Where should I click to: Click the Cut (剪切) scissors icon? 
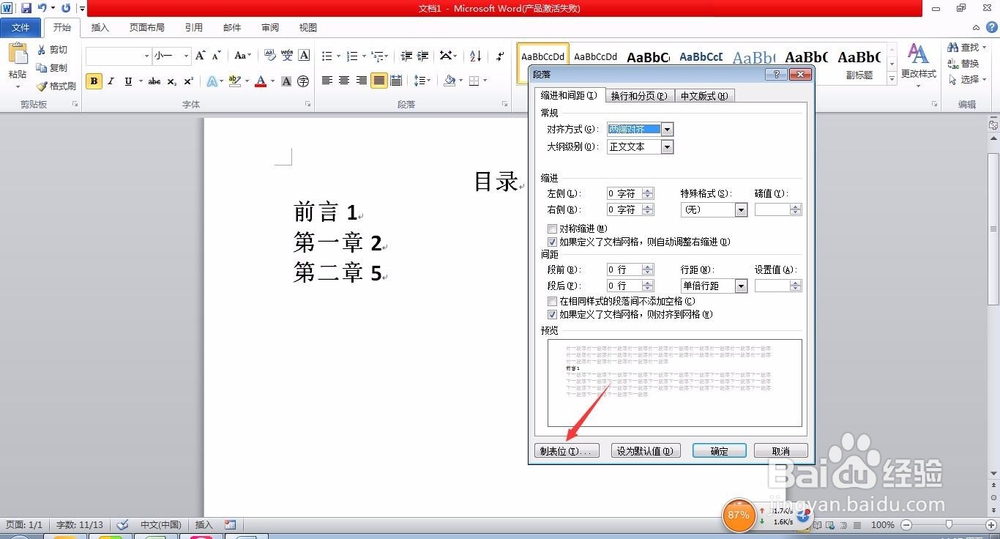click(41, 50)
